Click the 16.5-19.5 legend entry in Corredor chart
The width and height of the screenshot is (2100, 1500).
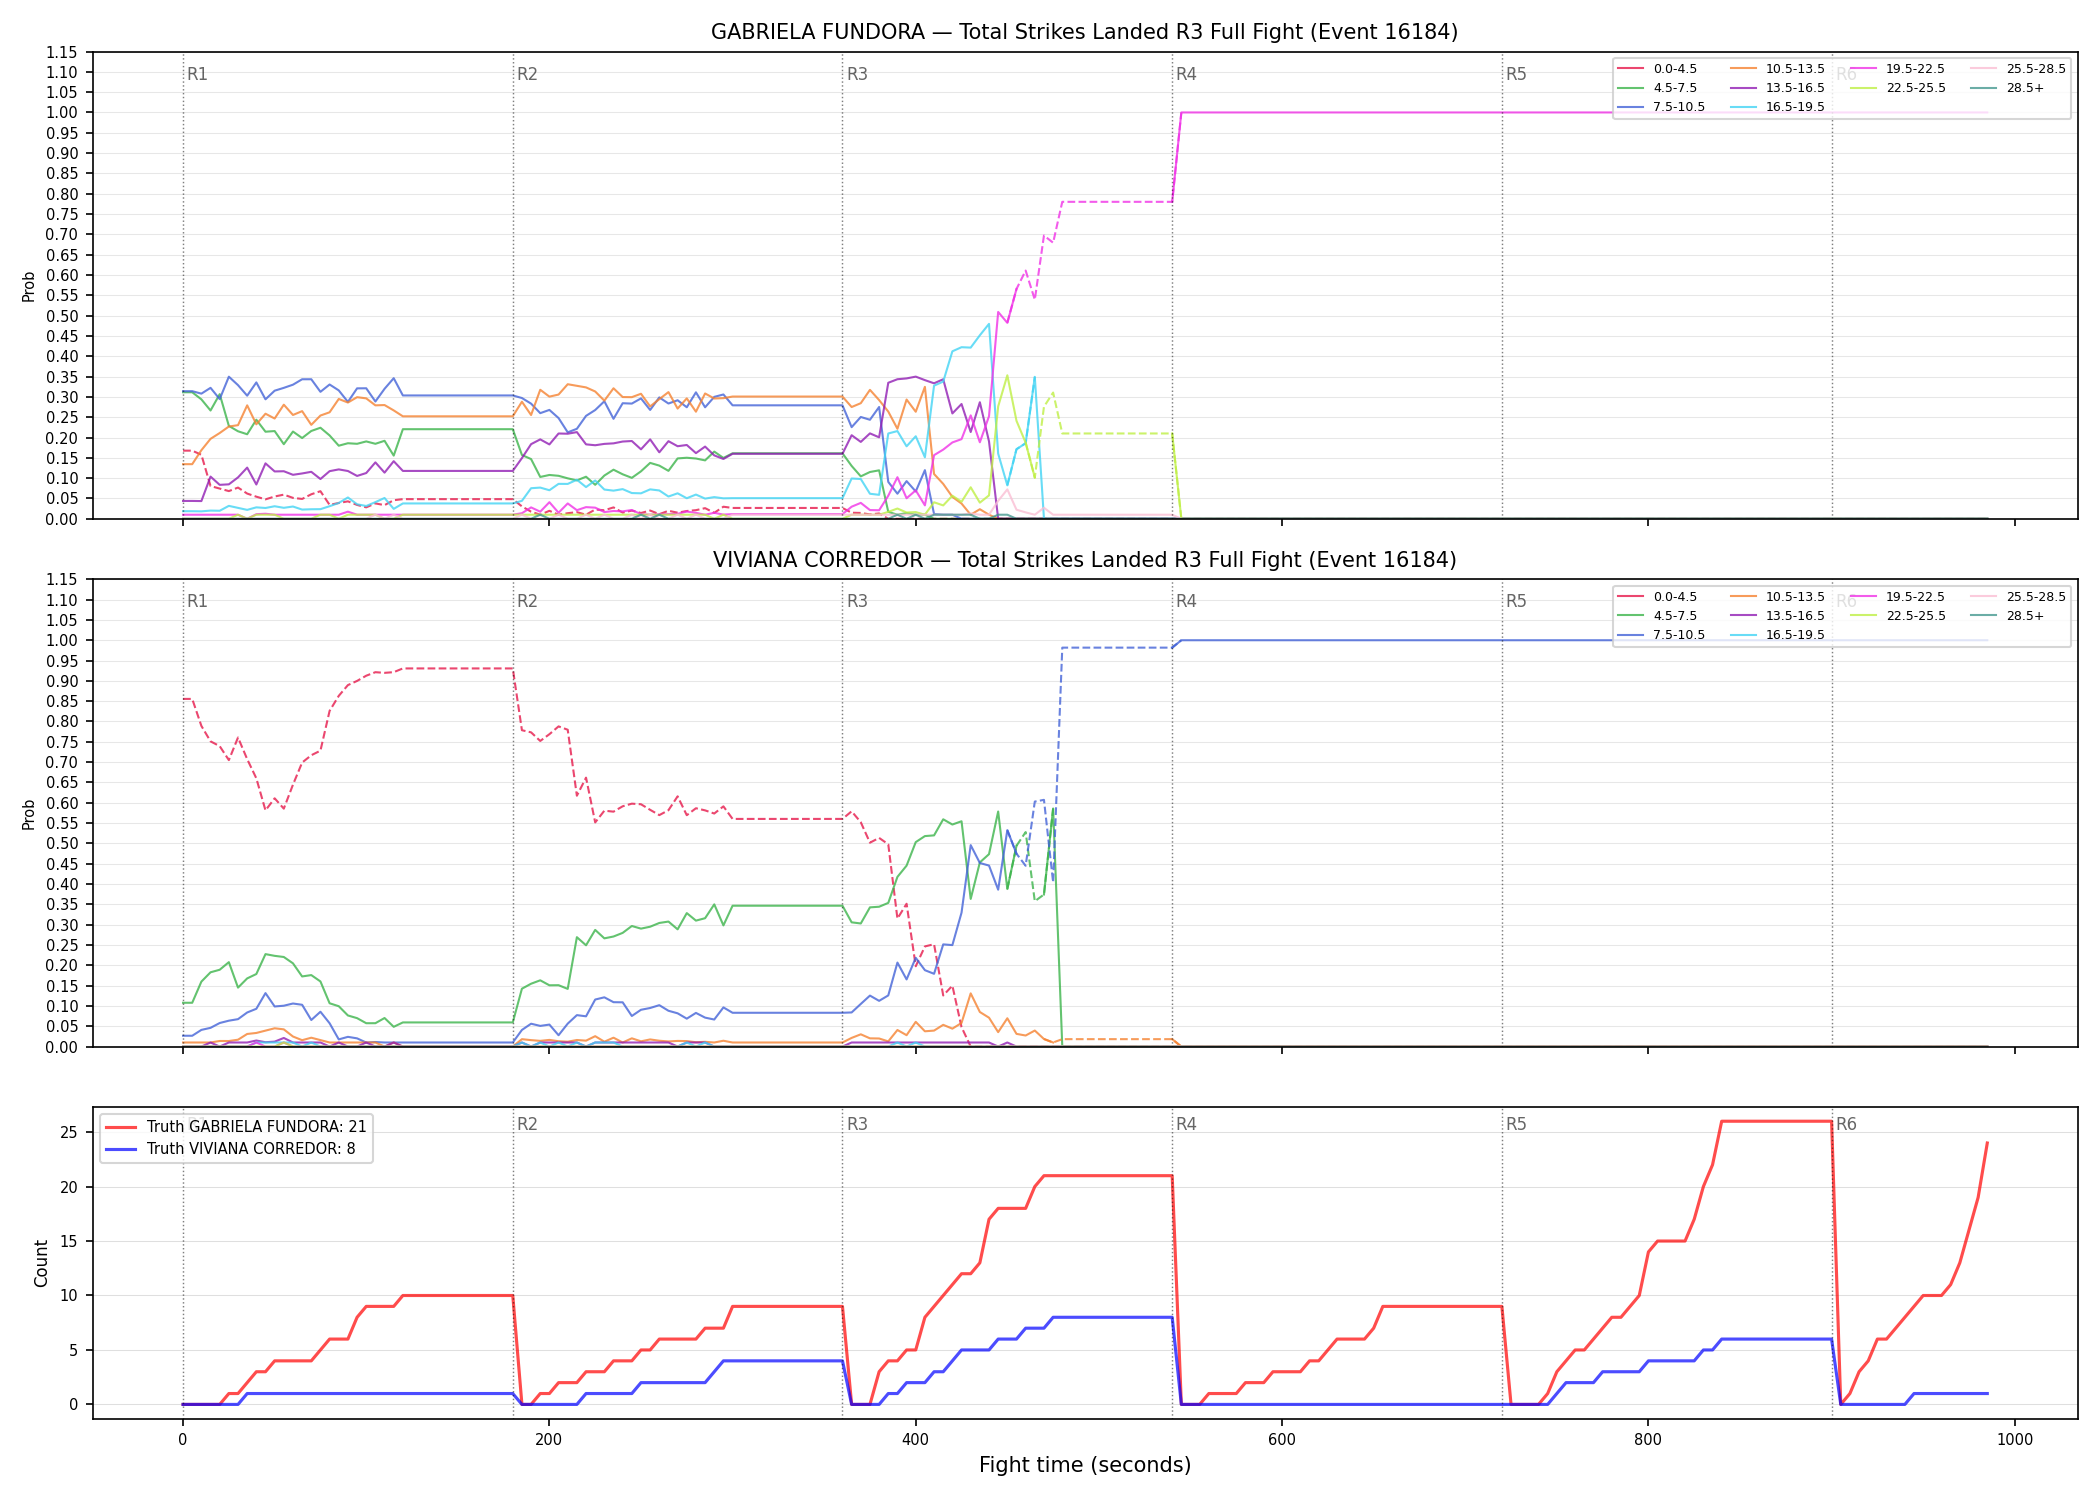coord(1777,635)
